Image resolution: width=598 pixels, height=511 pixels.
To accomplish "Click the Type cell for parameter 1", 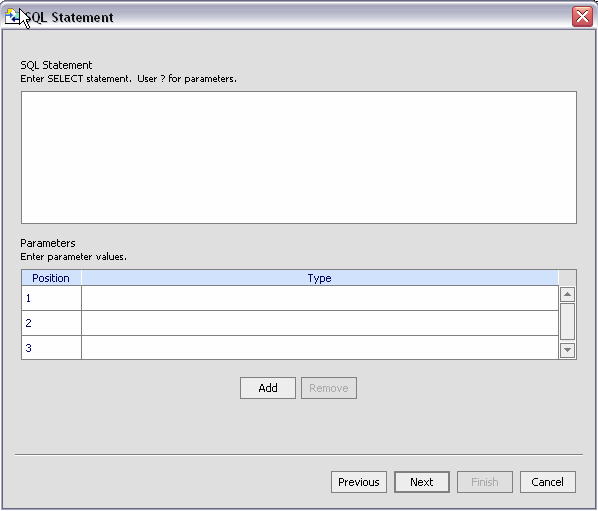I will pos(320,298).
